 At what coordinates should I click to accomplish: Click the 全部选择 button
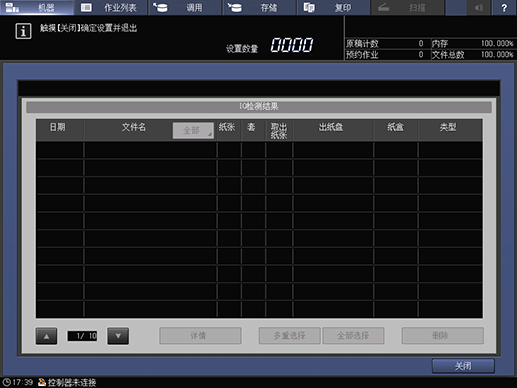point(353,336)
